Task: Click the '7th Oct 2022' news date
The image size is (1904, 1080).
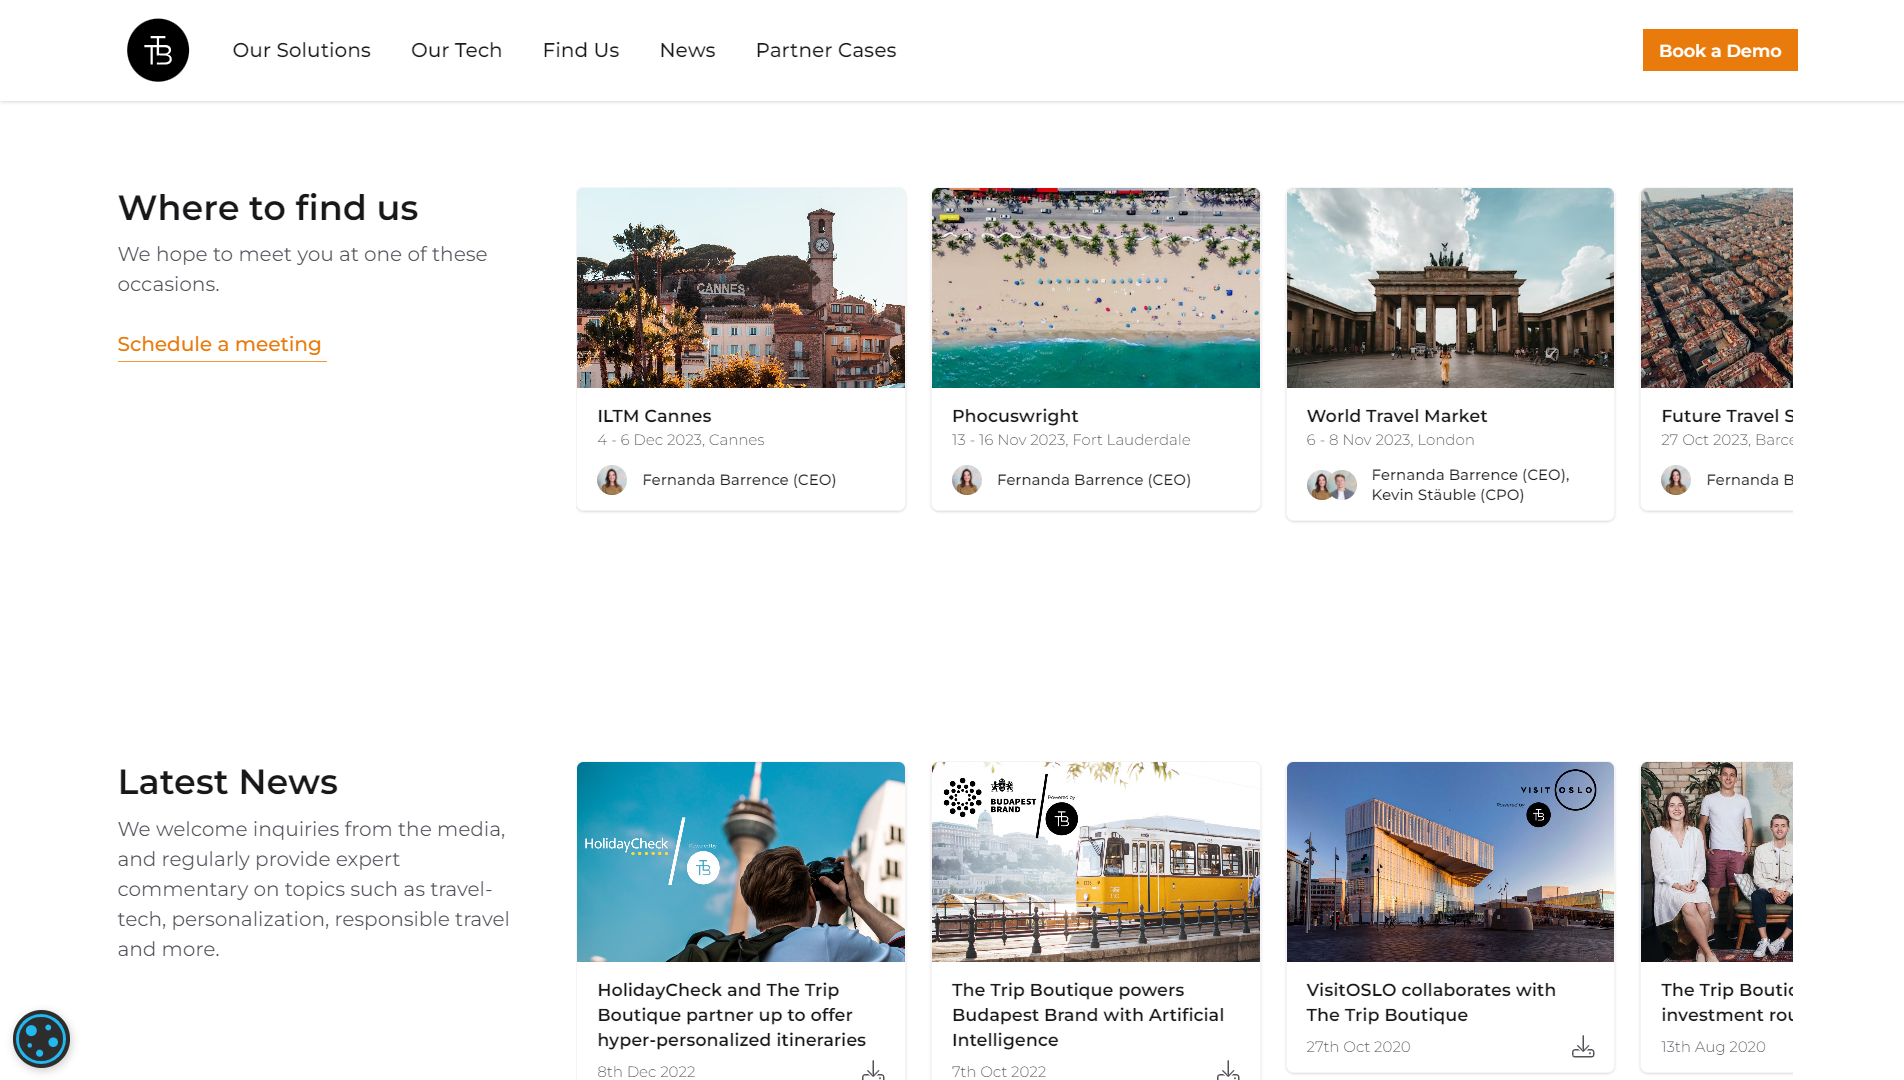Action: pyautogui.click(x=999, y=1071)
